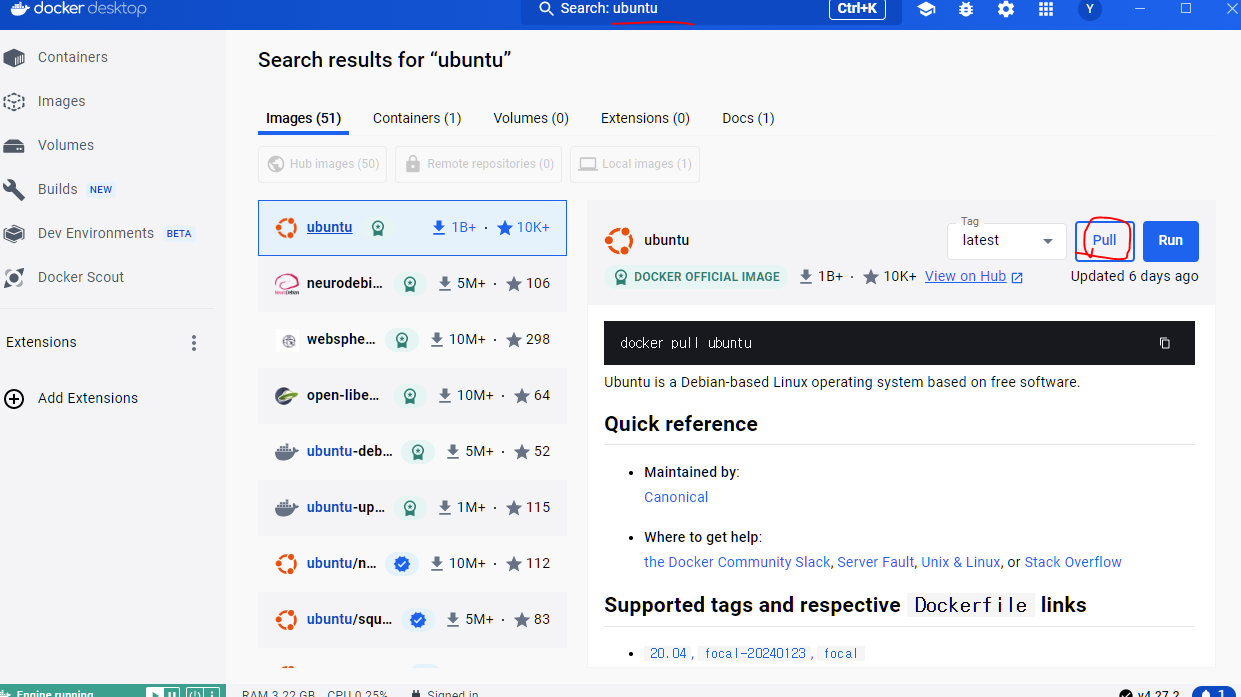Open the Canonical maintainer link
This screenshot has height=697, width=1241.
point(676,497)
